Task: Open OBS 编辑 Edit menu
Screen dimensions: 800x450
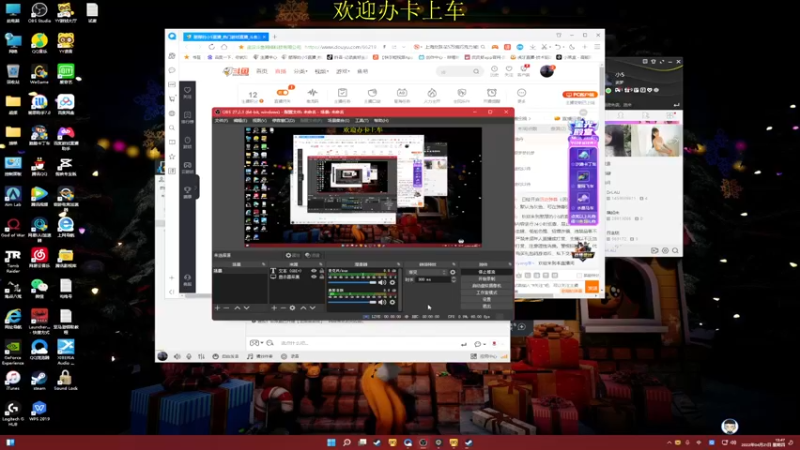Action: coord(240,120)
